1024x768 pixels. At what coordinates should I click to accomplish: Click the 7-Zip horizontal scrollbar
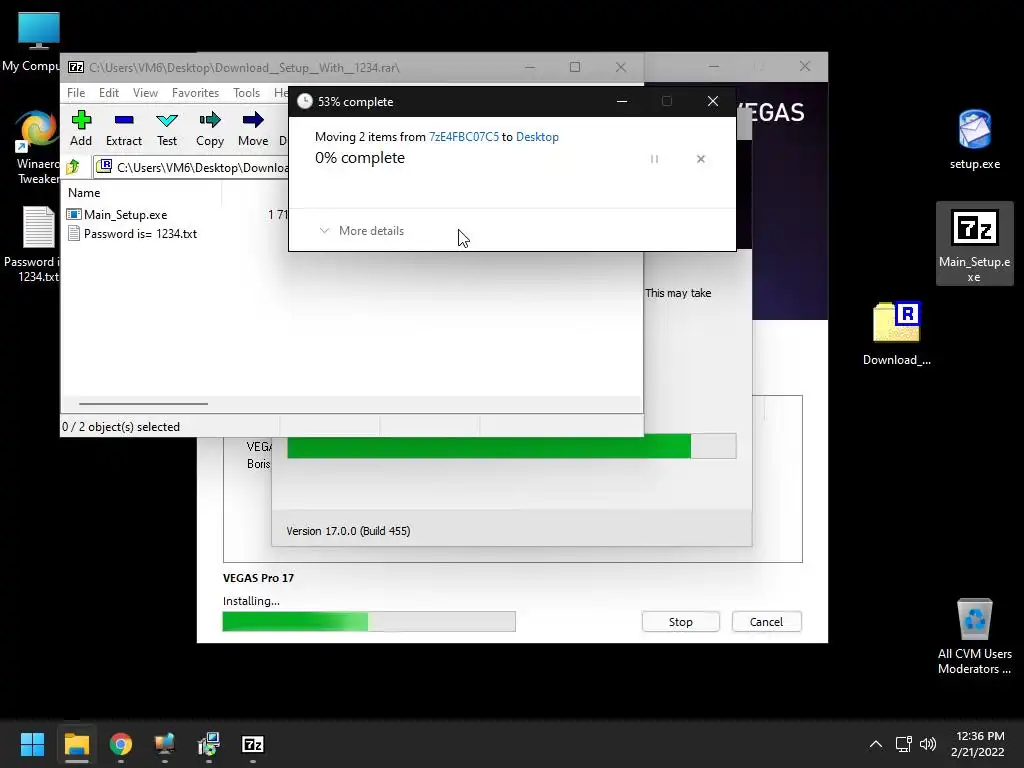(143, 404)
